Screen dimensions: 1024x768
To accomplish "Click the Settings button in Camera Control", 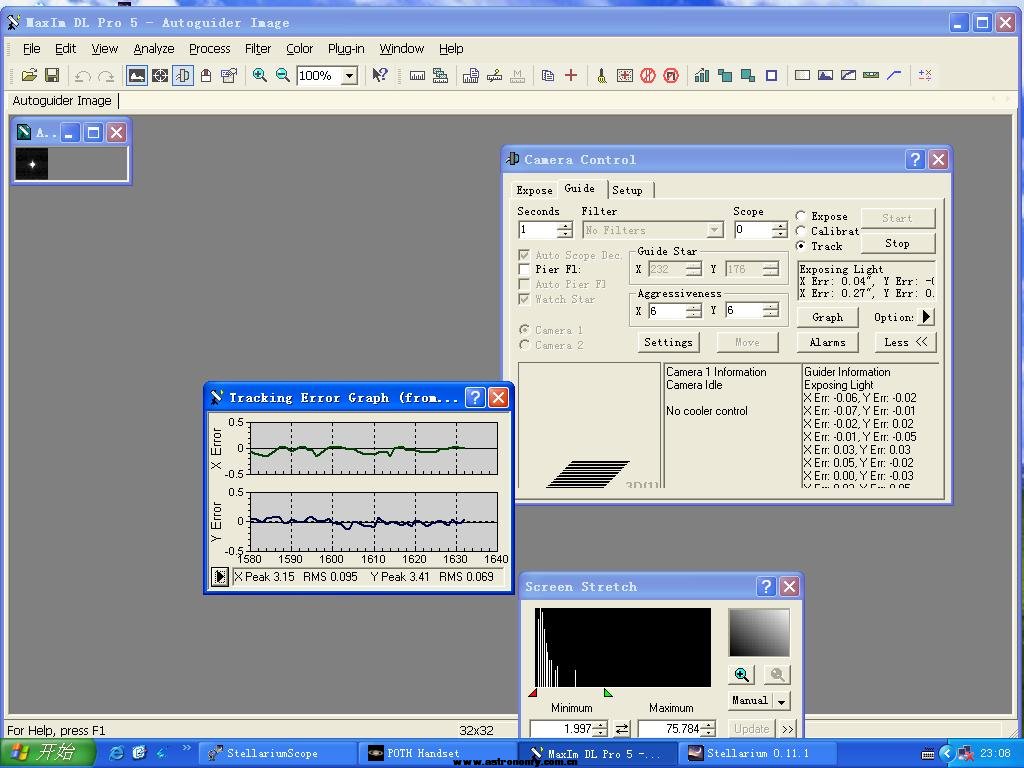I will click(x=668, y=342).
